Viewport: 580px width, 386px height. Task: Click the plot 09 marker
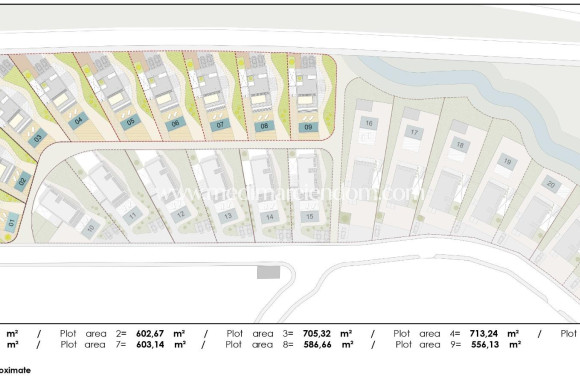click(308, 128)
